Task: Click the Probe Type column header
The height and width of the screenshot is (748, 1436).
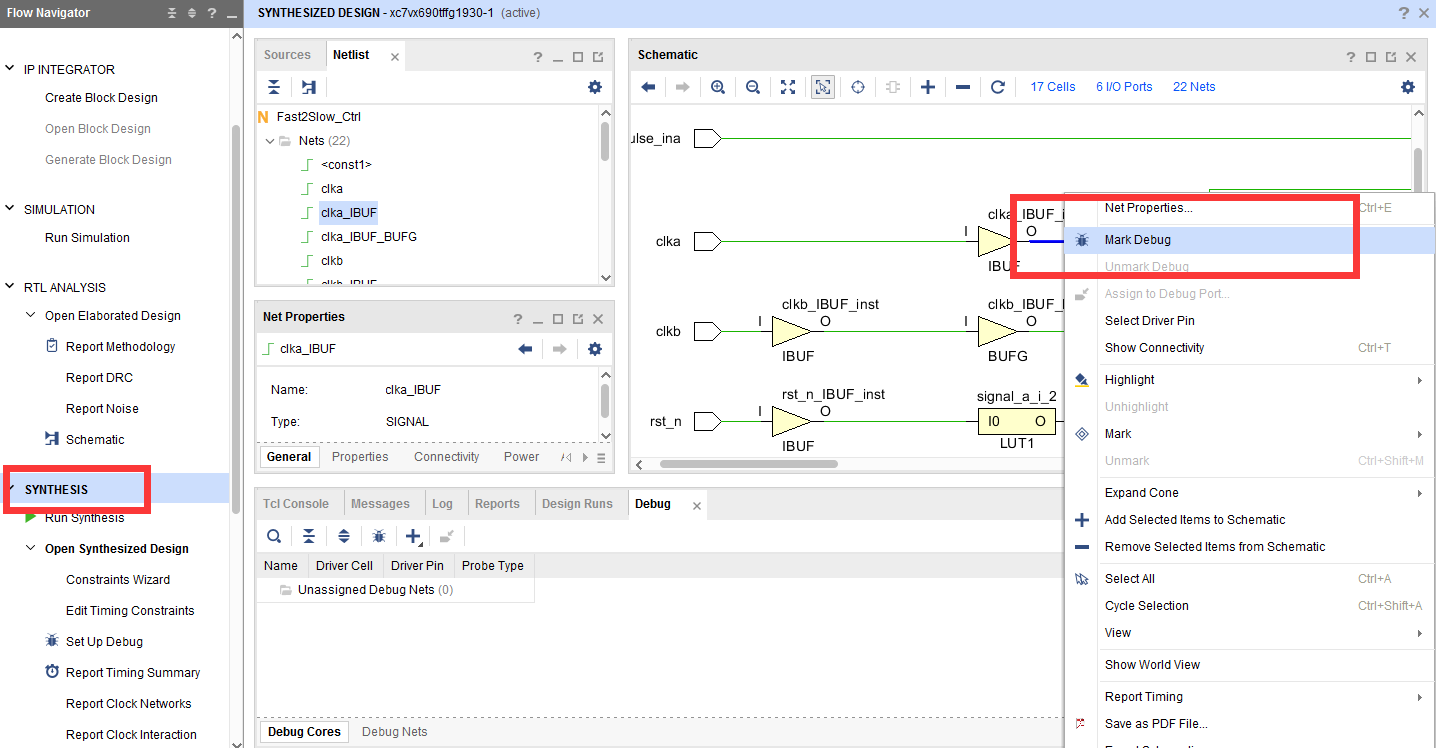Action: click(x=492, y=566)
